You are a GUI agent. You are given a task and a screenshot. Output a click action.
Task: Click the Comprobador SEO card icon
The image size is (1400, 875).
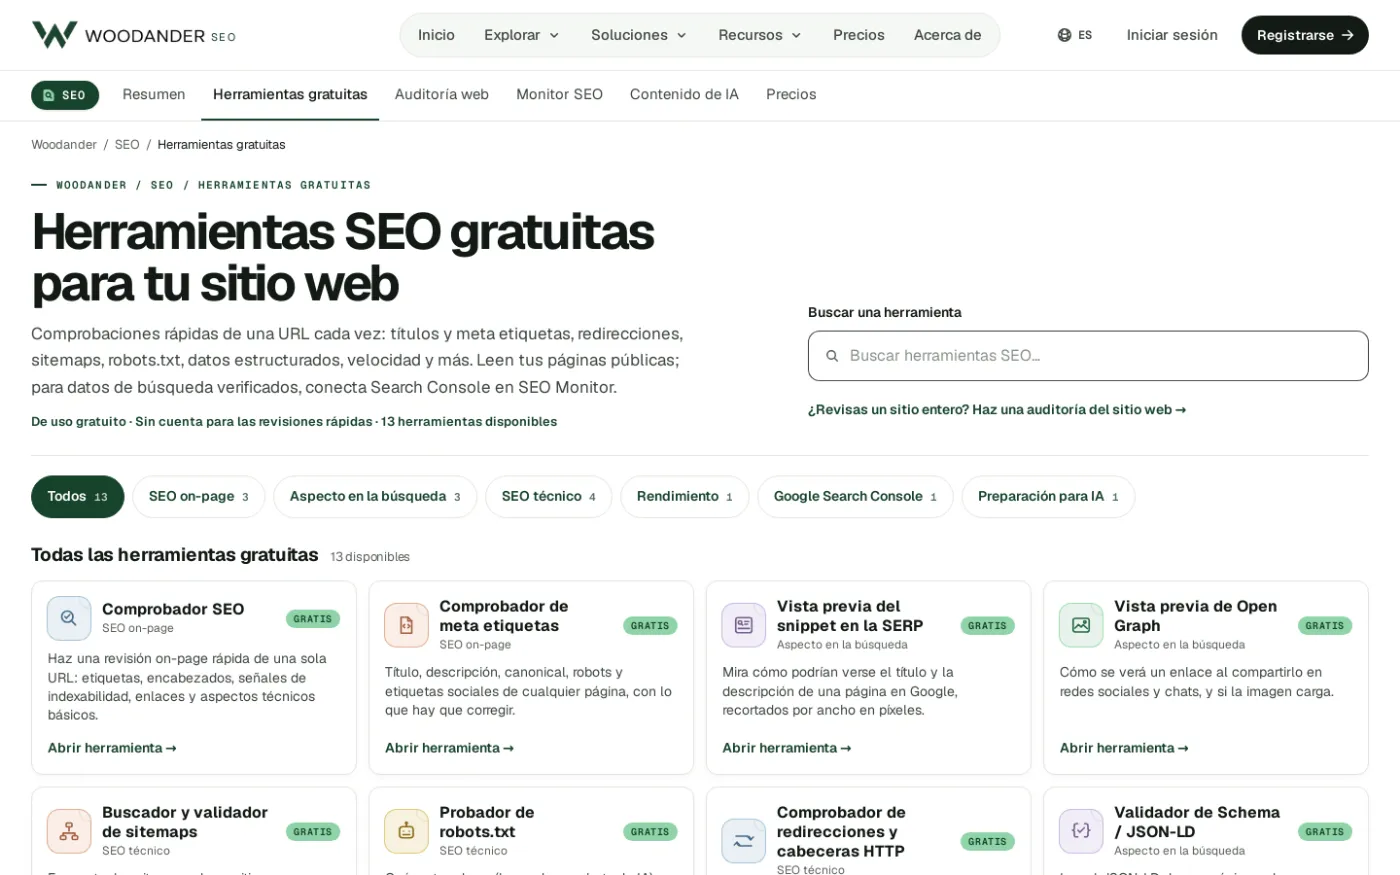pos(69,618)
